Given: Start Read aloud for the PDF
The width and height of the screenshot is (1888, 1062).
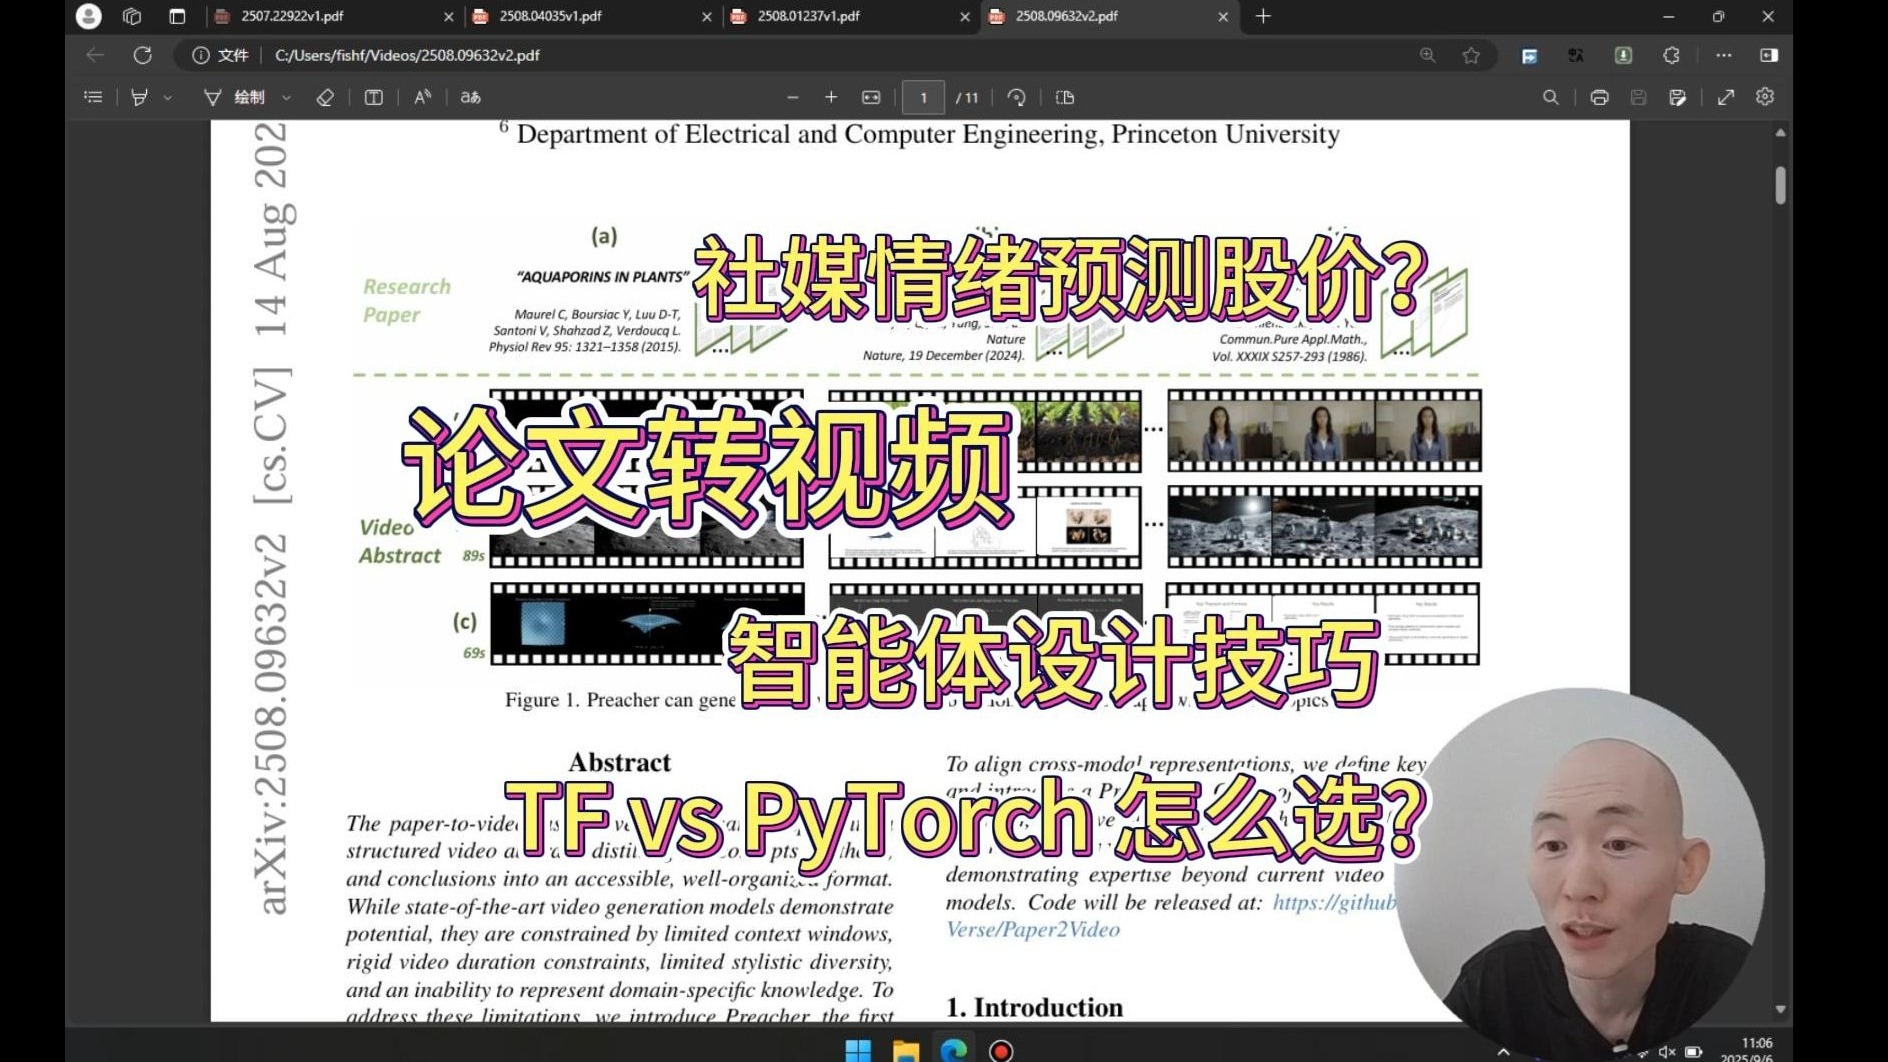Looking at the screenshot, I should (423, 97).
